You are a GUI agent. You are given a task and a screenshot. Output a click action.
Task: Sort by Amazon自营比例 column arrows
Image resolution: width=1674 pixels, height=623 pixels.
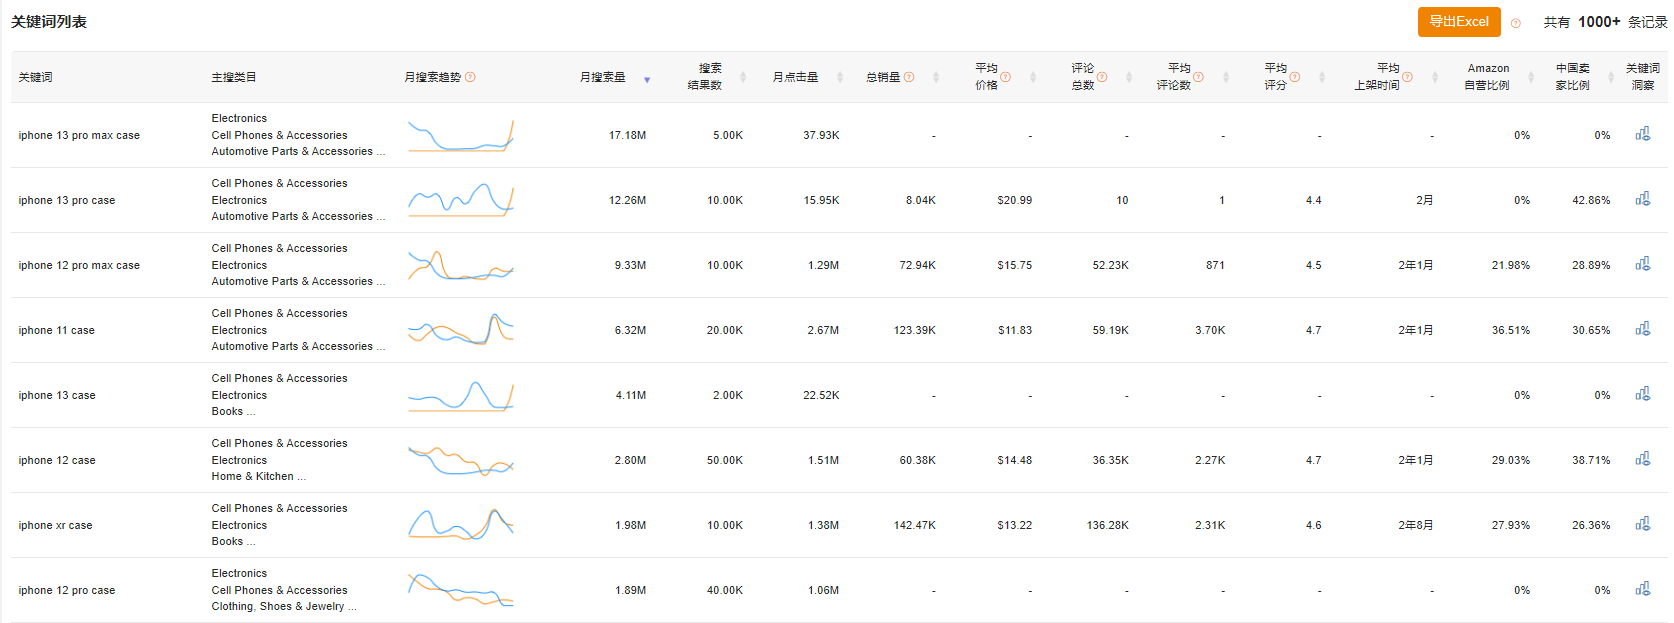pyautogui.click(x=1531, y=77)
